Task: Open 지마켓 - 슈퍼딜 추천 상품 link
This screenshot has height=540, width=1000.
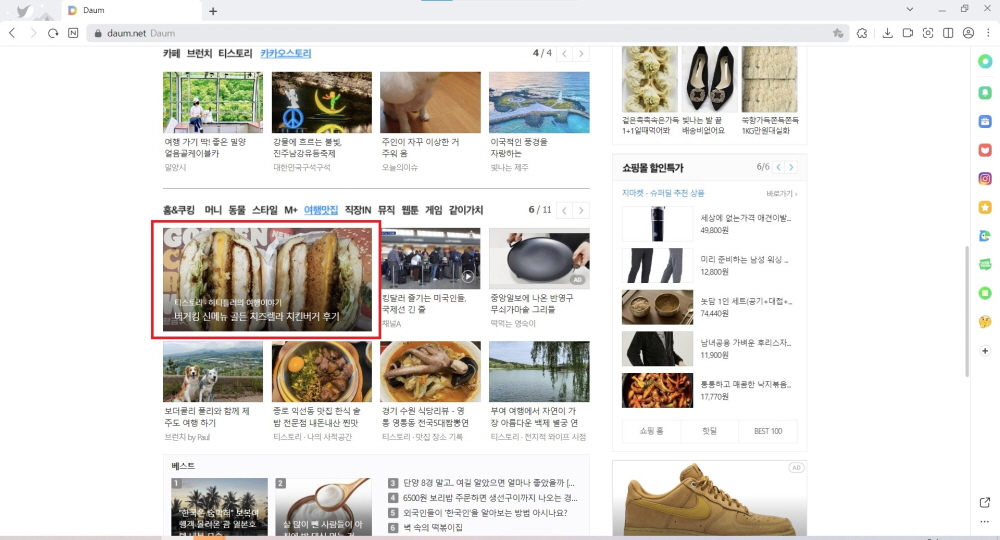Action: [663, 193]
